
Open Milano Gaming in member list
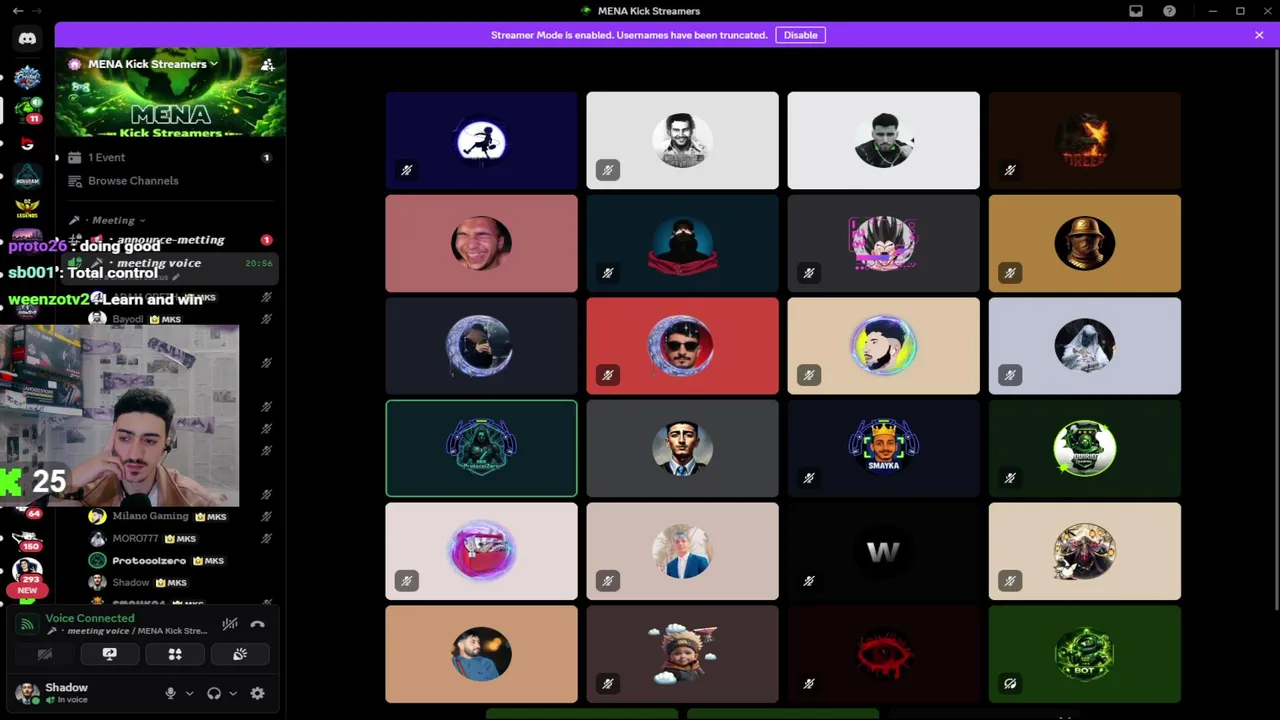[x=180, y=516]
